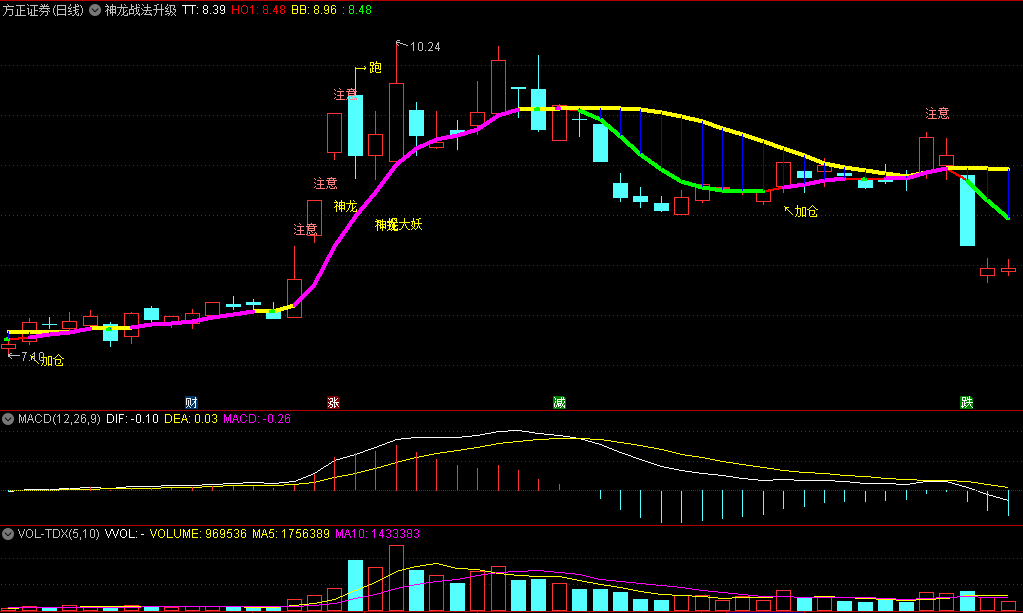Click the 财 info marker icon
Screen dimensions: 1023x613
191,402
